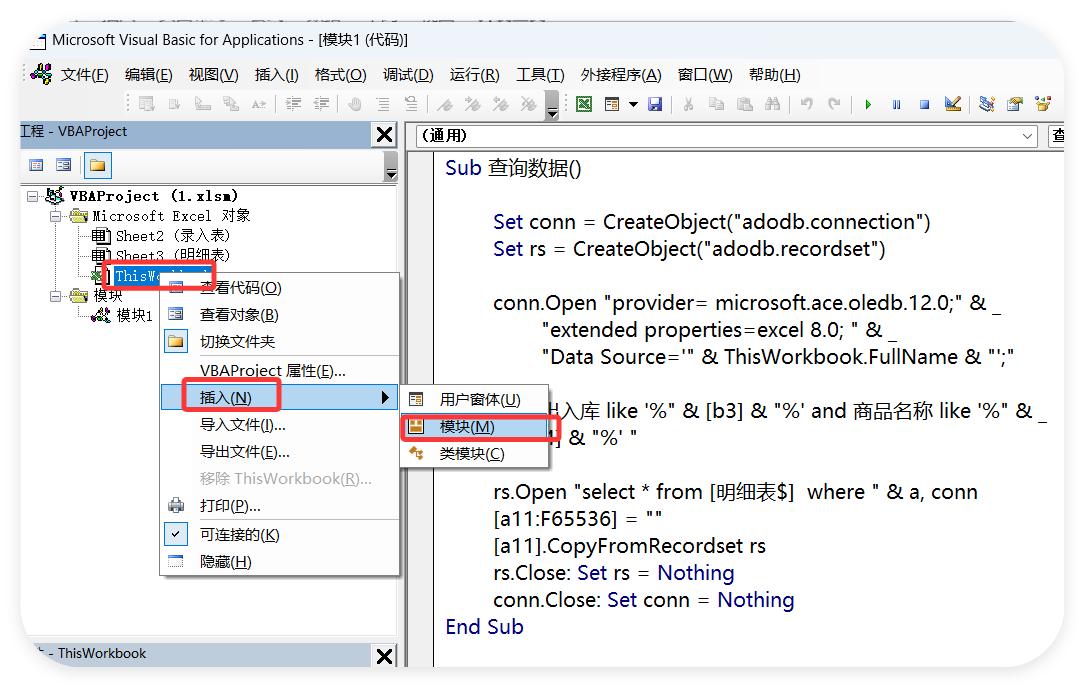Toggle Folders button in project panel
The image size is (1084, 687).
coord(97,165)
